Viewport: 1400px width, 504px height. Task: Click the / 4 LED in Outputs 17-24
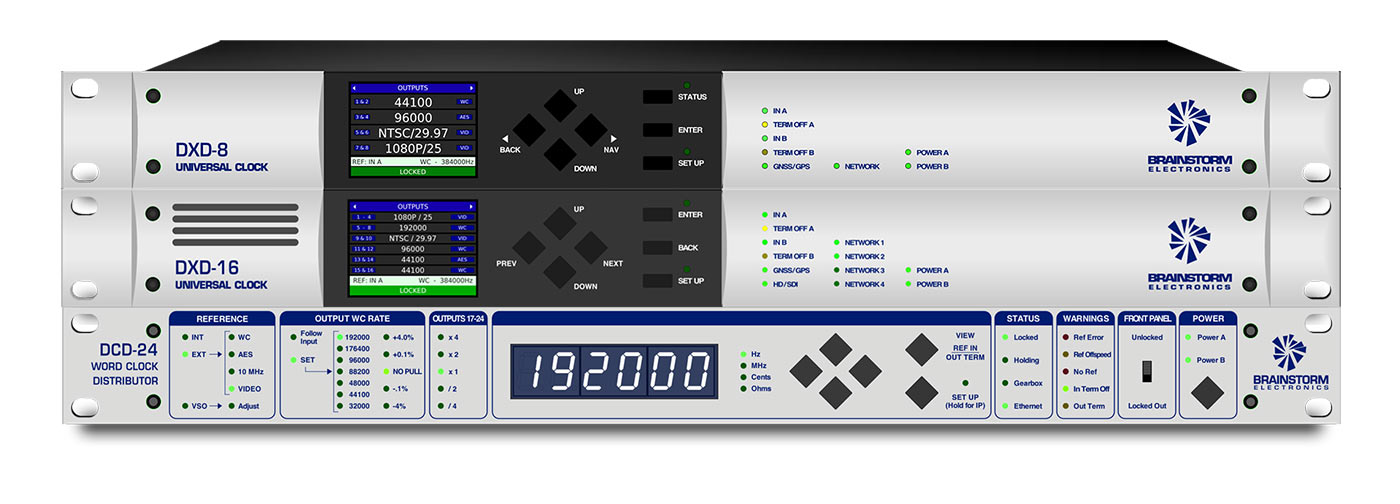440,406
